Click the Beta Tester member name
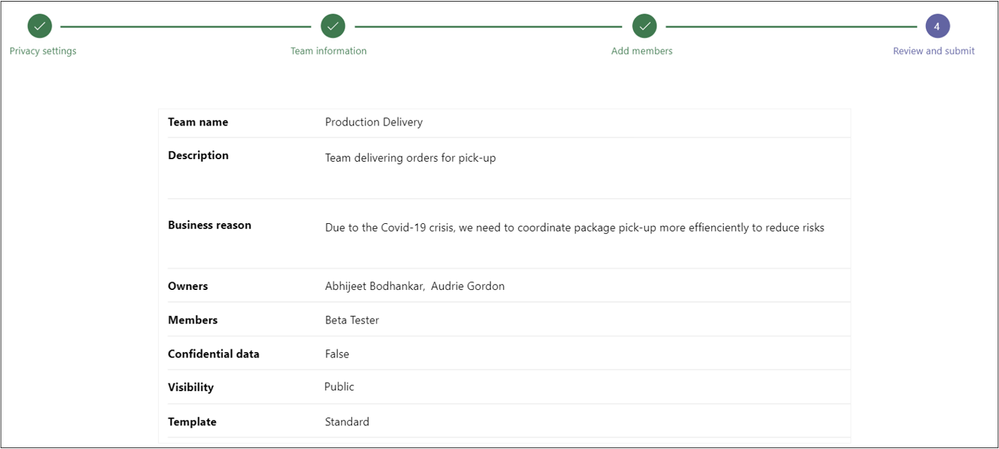The image size is (999, 449). (351, 320)
